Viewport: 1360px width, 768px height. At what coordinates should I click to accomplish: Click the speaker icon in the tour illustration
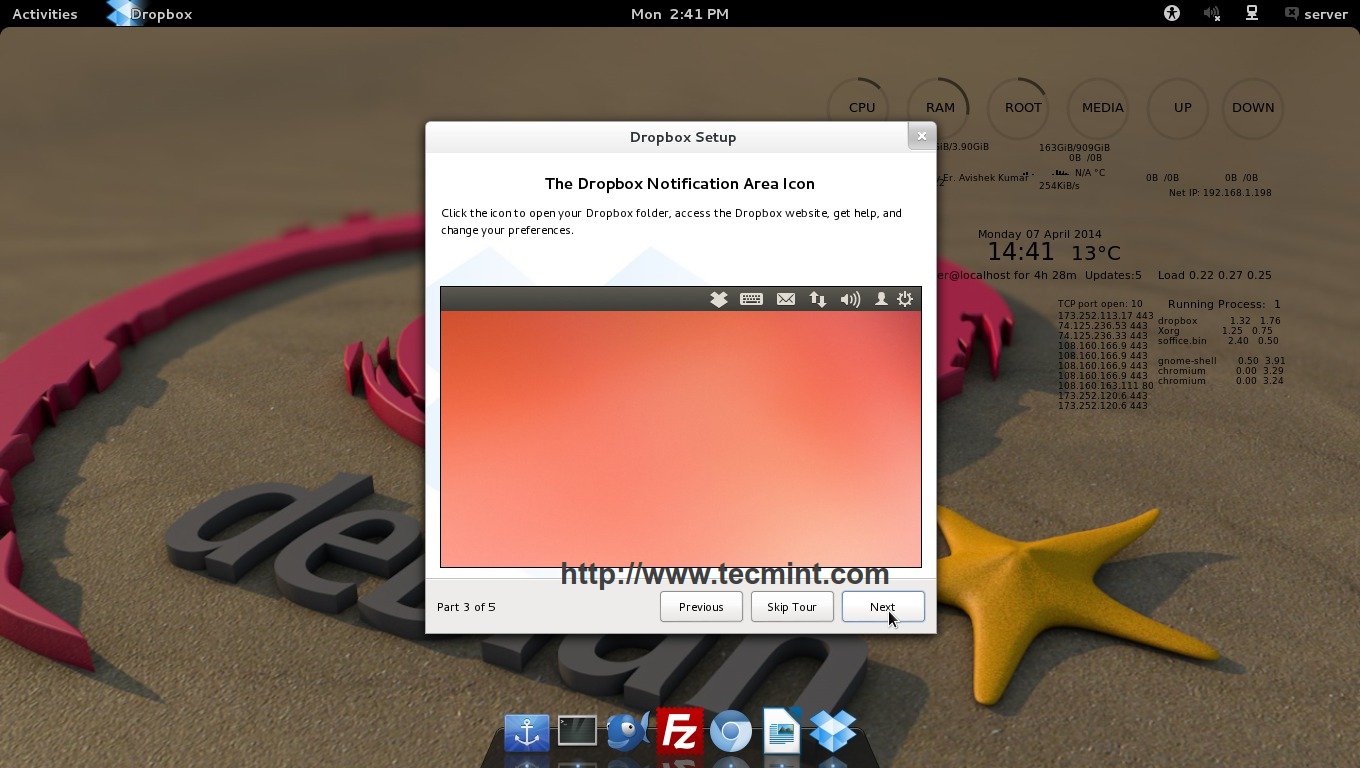tap(850, 299)
